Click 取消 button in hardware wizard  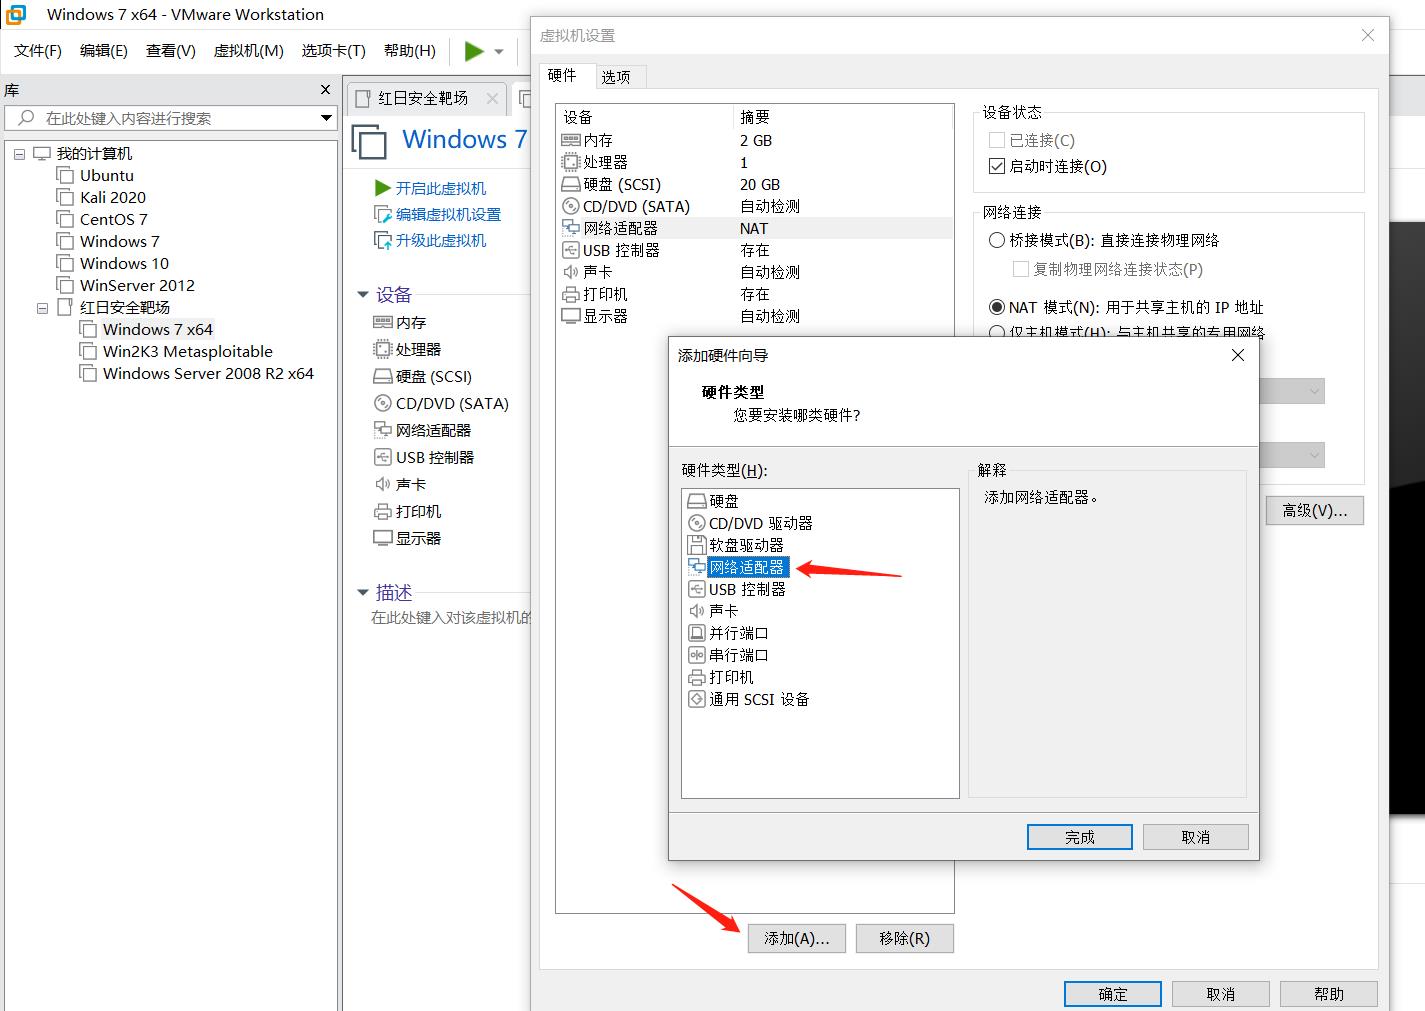tap(1196, 837)
